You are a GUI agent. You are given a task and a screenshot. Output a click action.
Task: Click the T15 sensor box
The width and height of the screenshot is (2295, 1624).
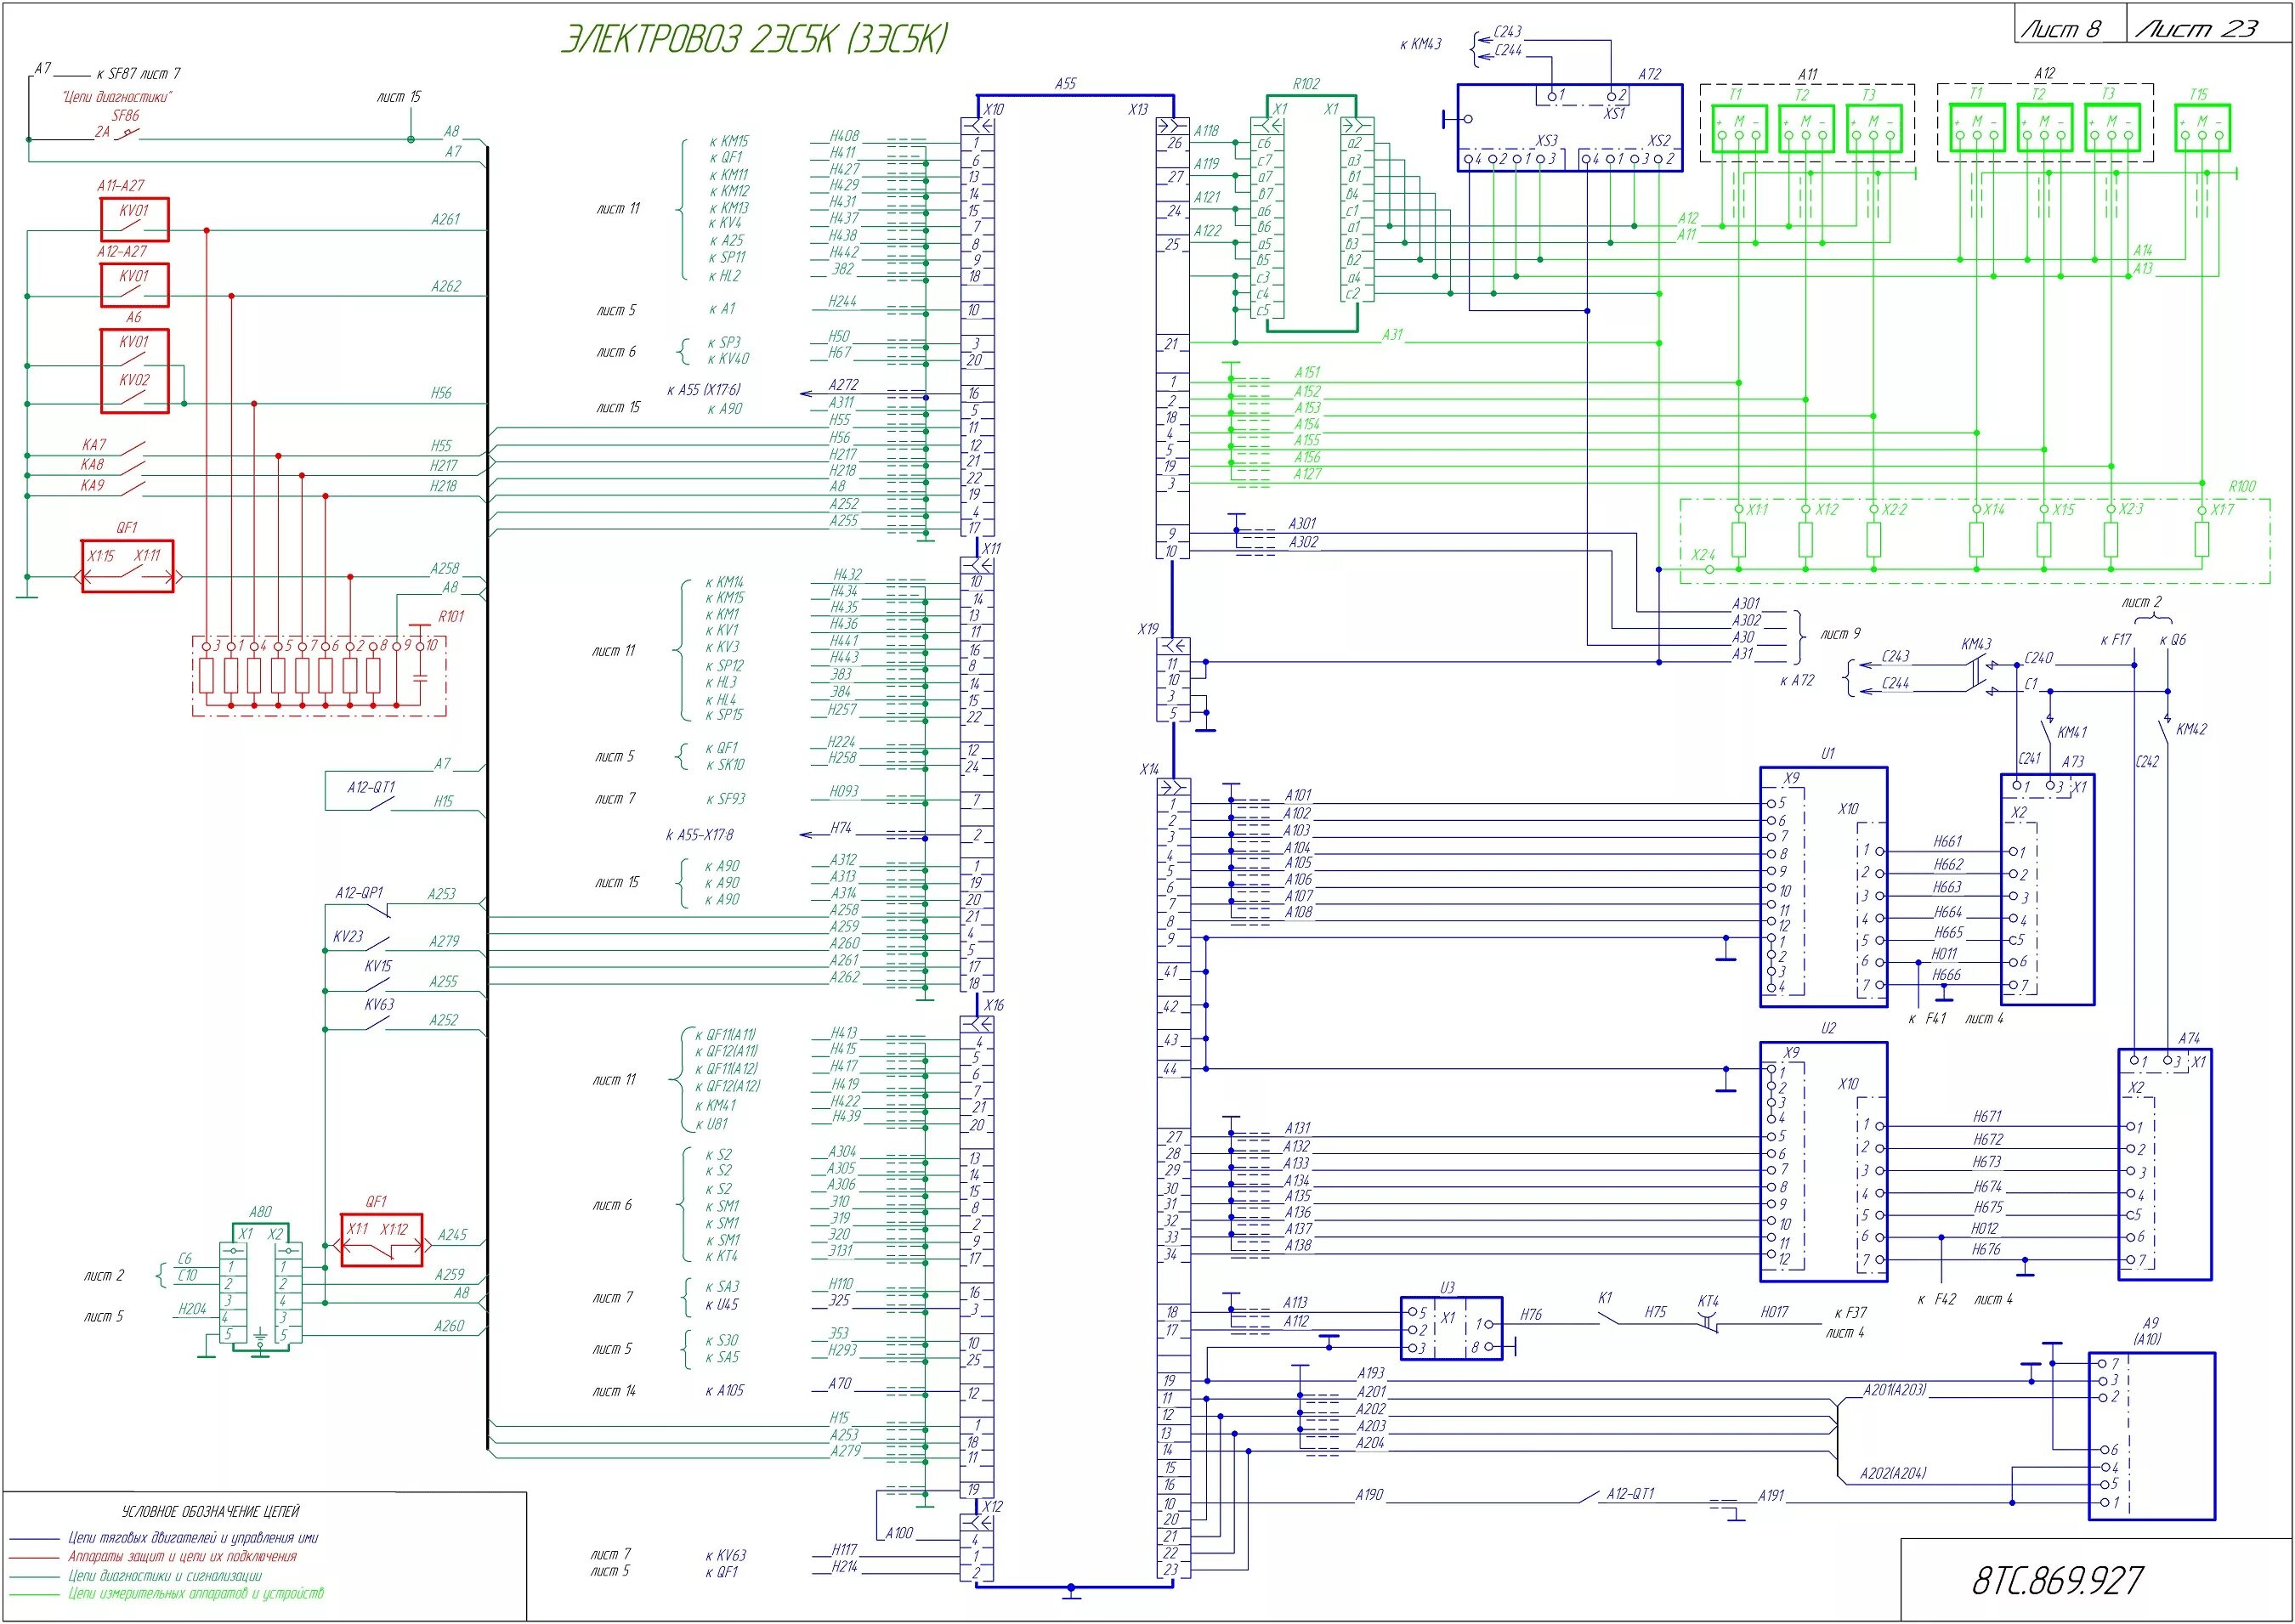(2202, 127)
